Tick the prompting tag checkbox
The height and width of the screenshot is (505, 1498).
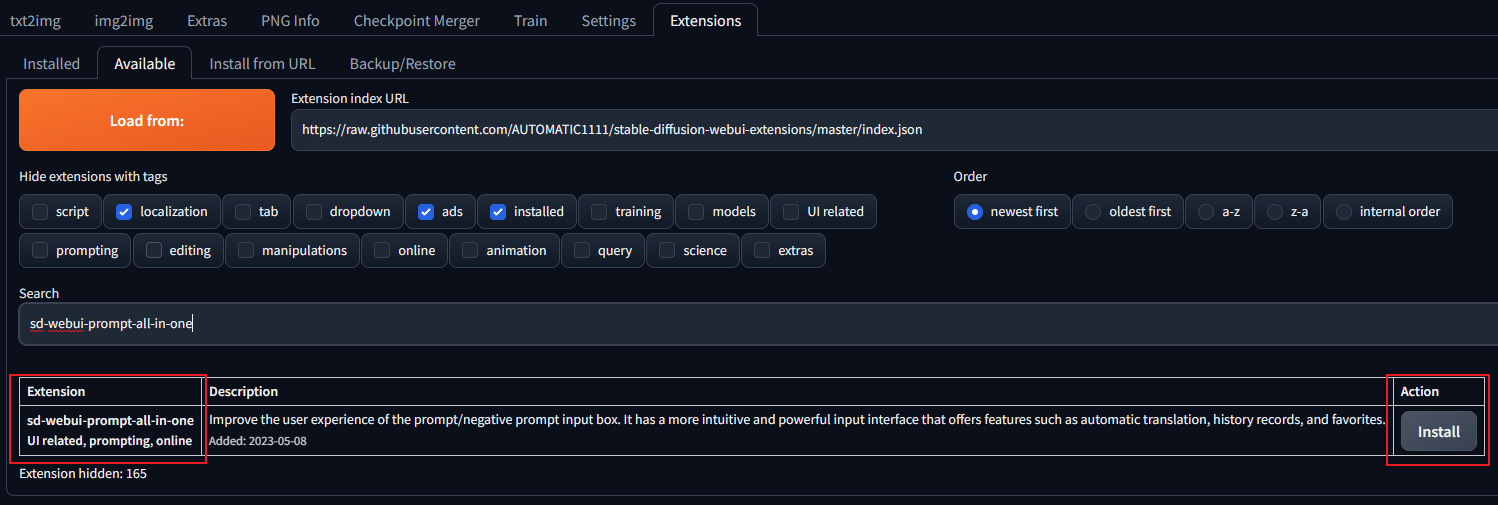[40, 251]
